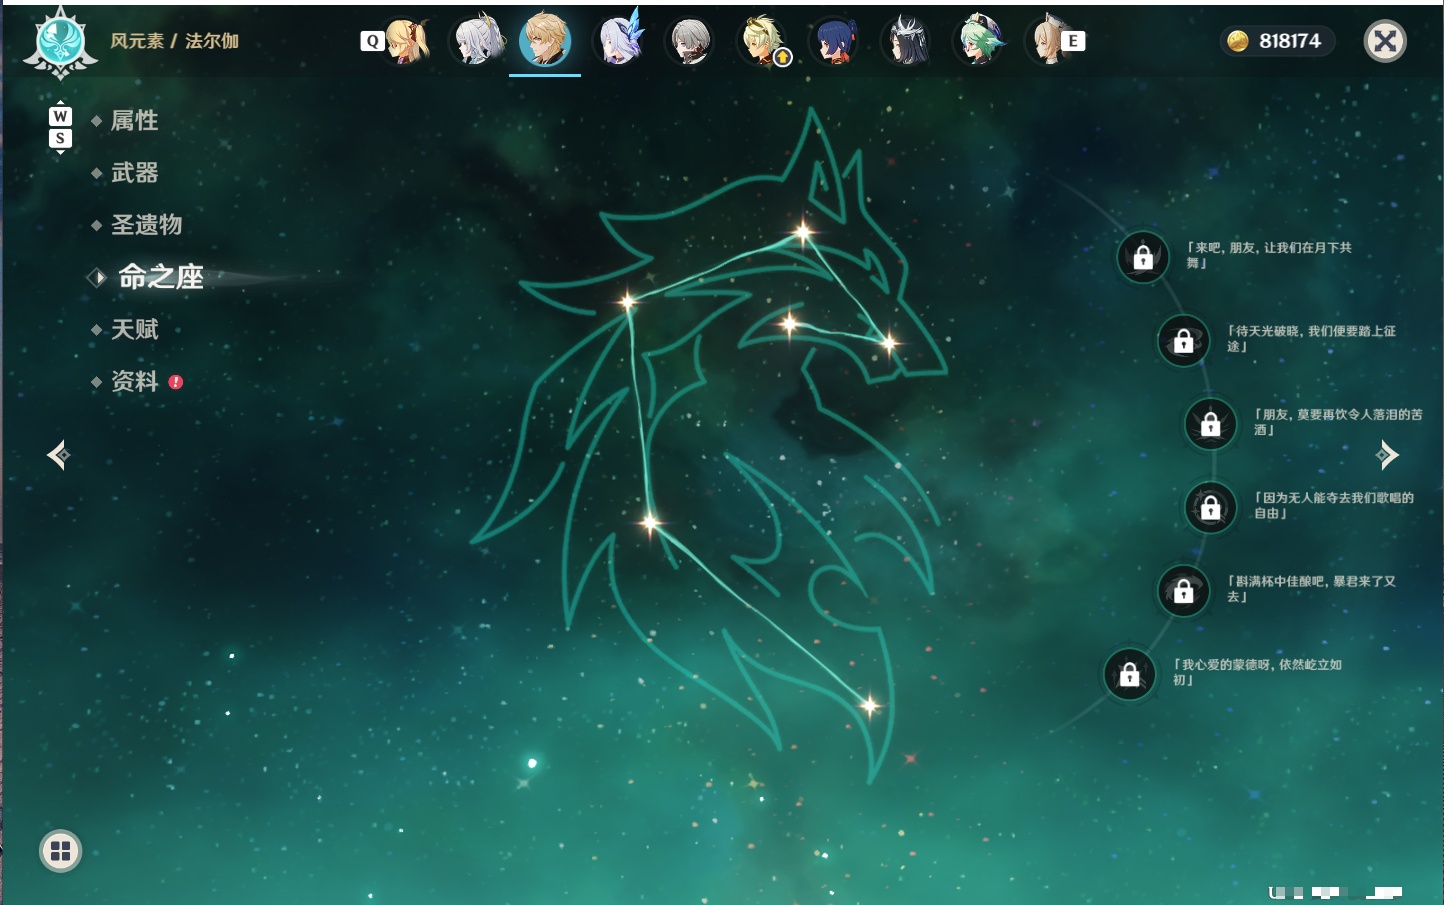This screenshot has width=1444, height=905.
Task: Click the W/S menu navigation key indicator
Action: click(60, 127)
